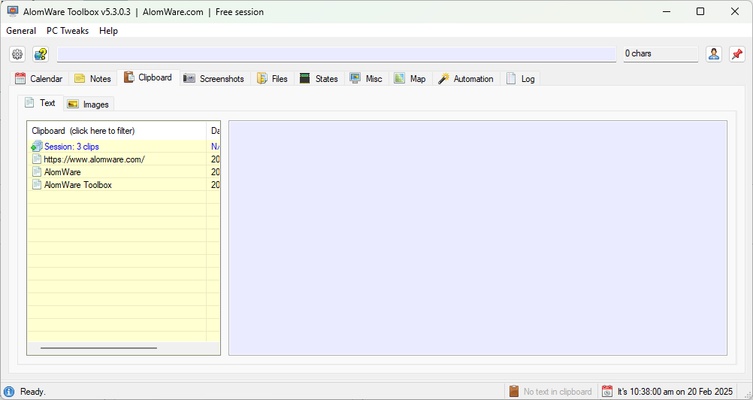Click the Session clips globe icon
Image resolution: width=753 pixels, height=400 pixels.
[x=37, y=146]
